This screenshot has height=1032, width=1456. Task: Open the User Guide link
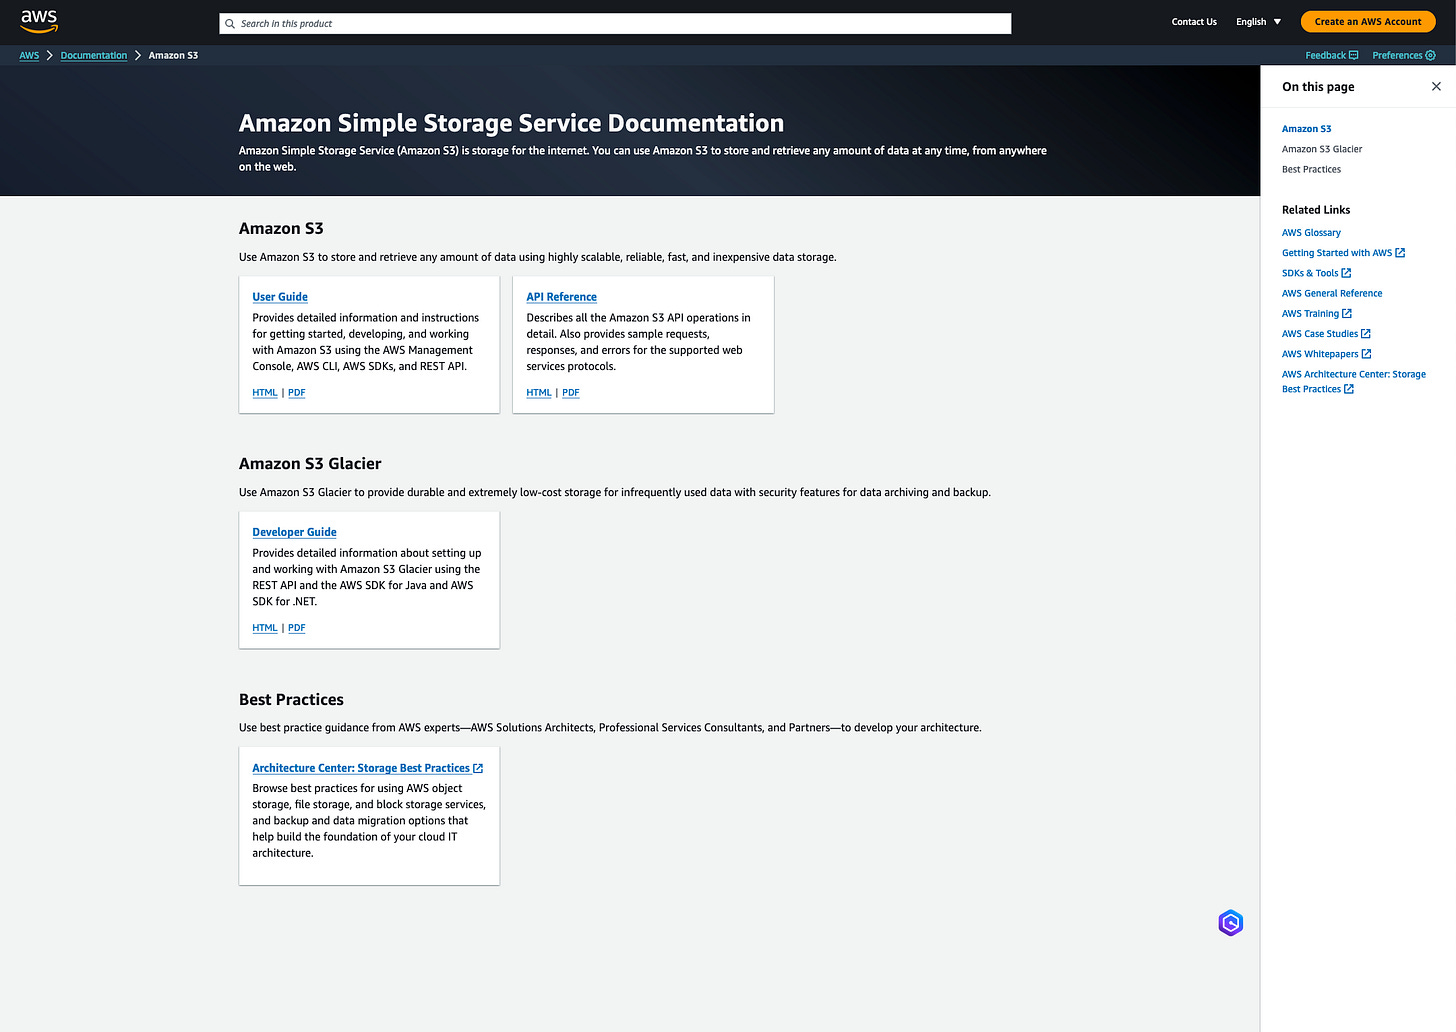click(280, 297)
